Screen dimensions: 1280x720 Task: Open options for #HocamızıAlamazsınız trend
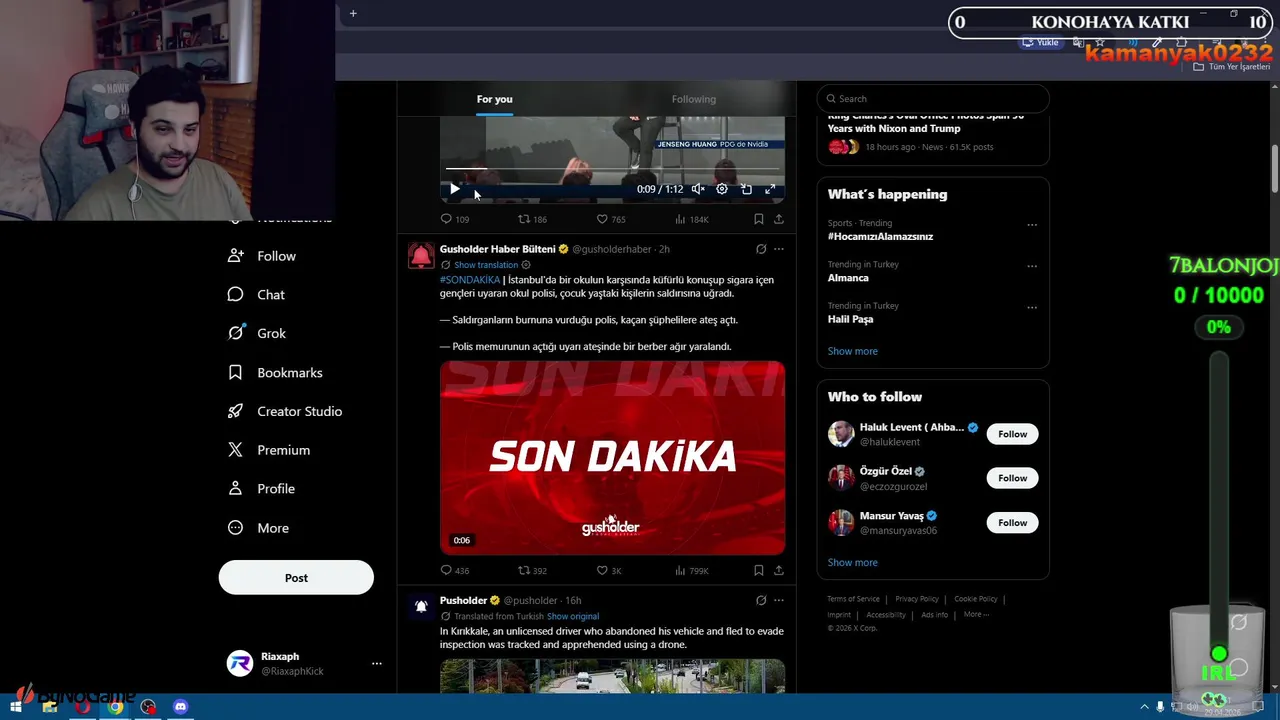(x=1032, y=225)
